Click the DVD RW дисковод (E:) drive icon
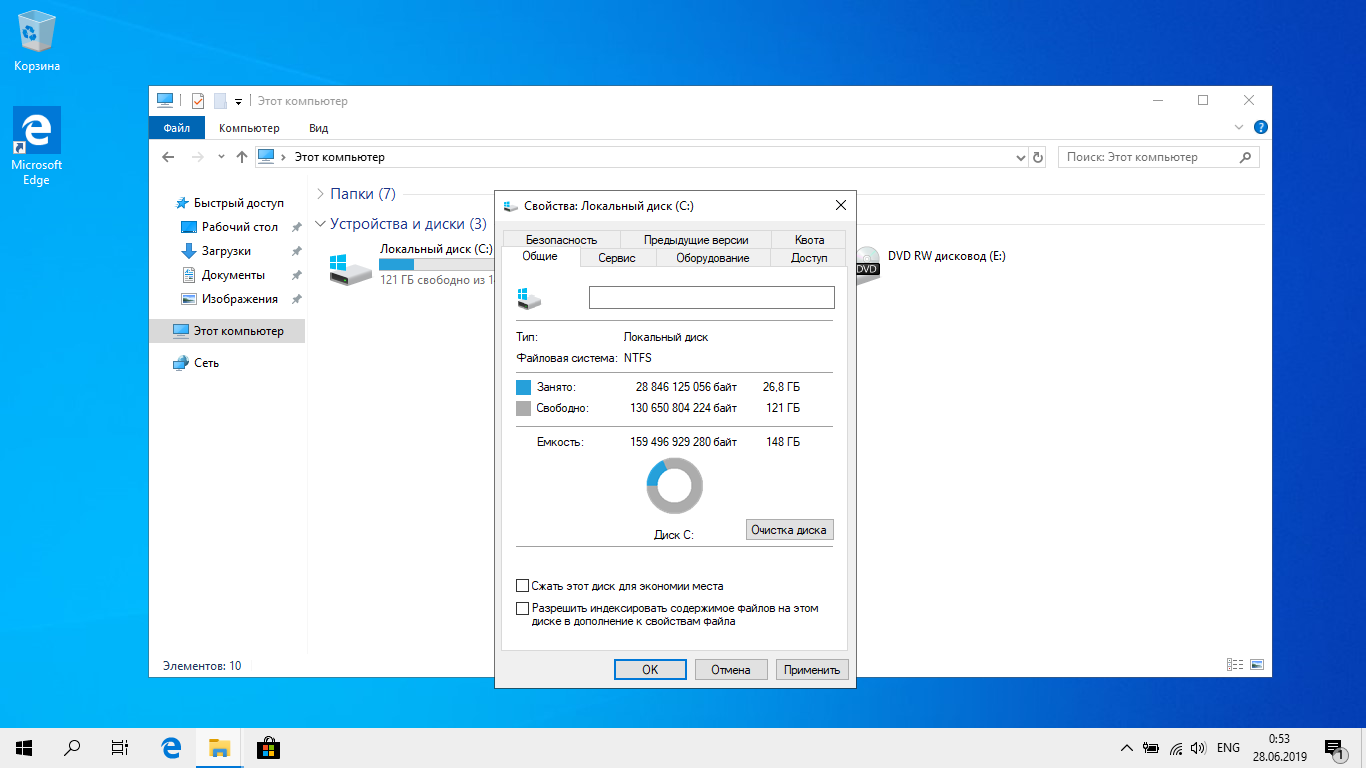 point(866,262)
